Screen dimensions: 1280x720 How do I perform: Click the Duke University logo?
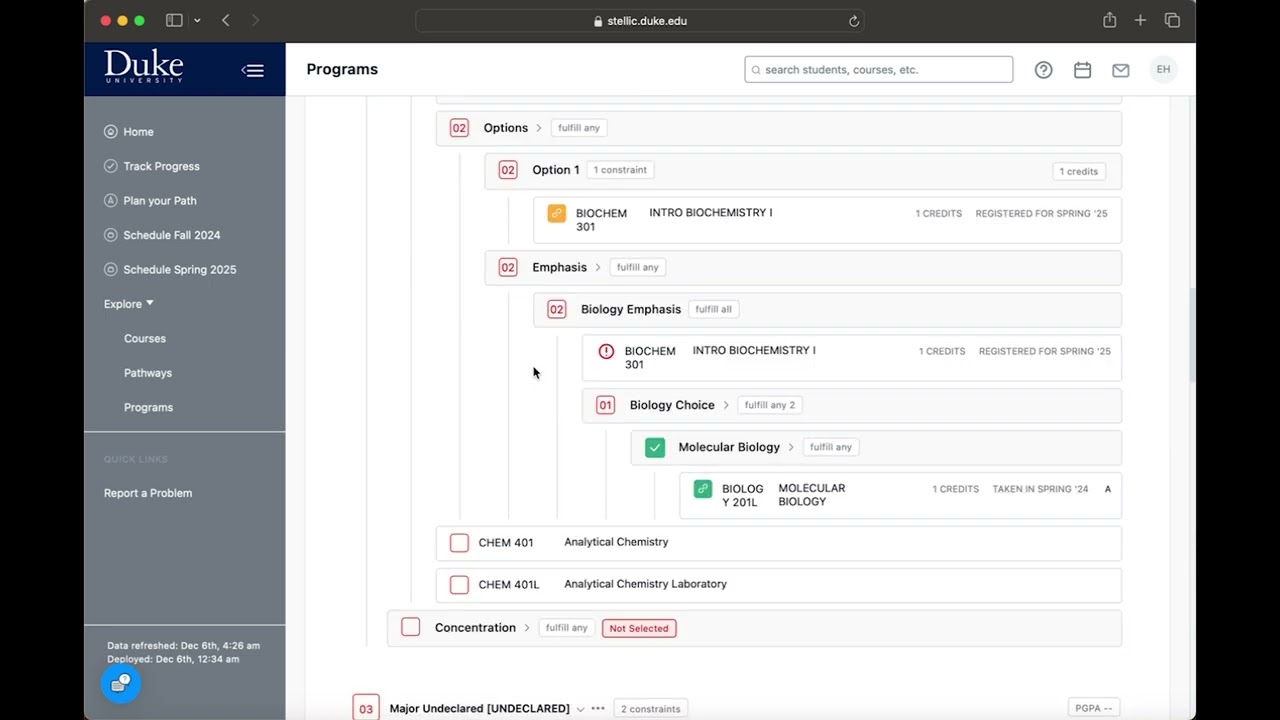pos(144,67)
